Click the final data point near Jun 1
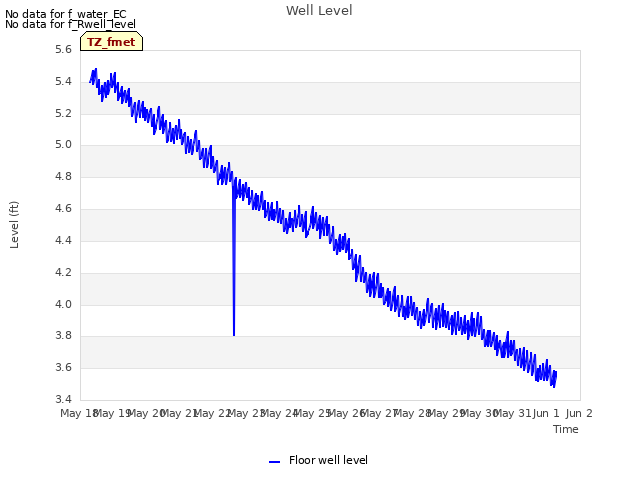Image resolution: width=640 pixels, height=480 pixels. tap(556, 372)
